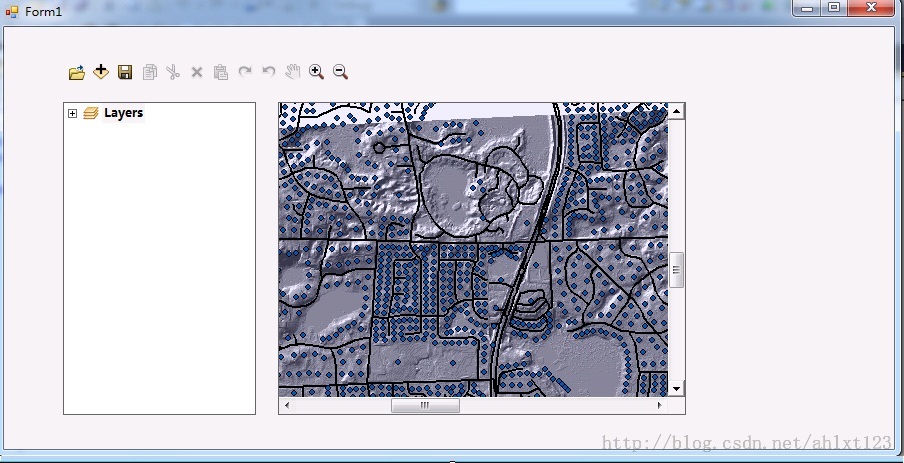
Task: Maximize the Form1 window
Action: pyautogui.click(x=834, y=8)
